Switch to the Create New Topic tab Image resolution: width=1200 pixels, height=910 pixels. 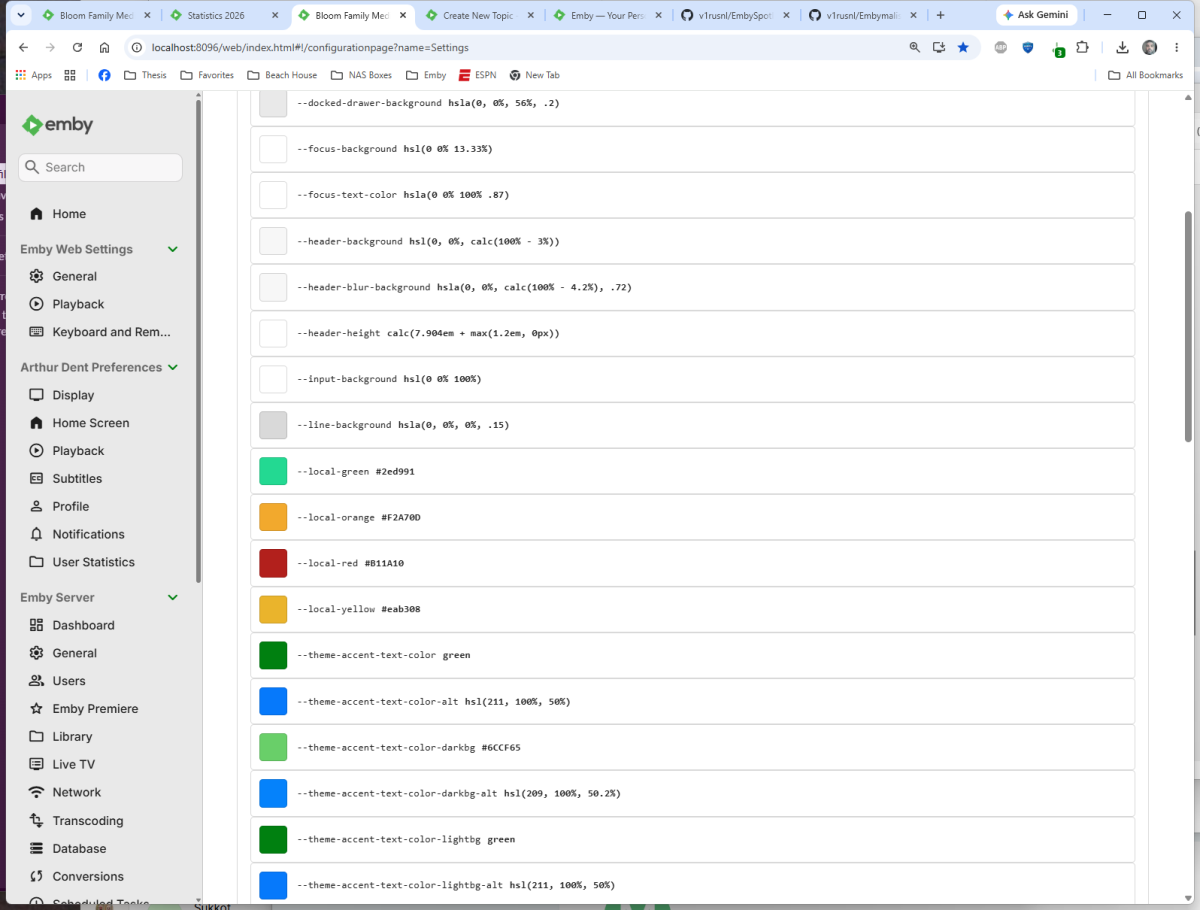pos(479,15)
